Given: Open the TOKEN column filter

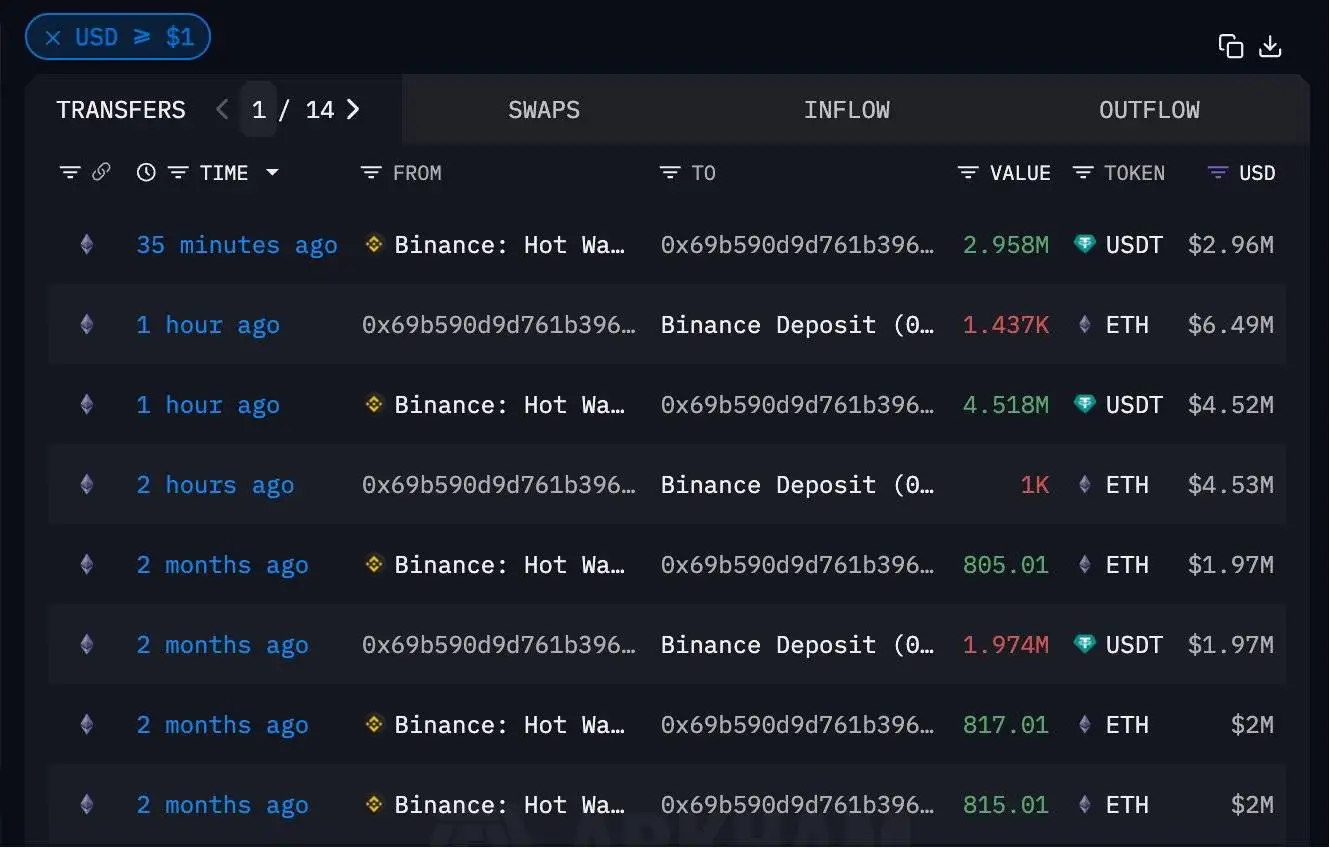Looking at the screenshot, I should 1082,173.
